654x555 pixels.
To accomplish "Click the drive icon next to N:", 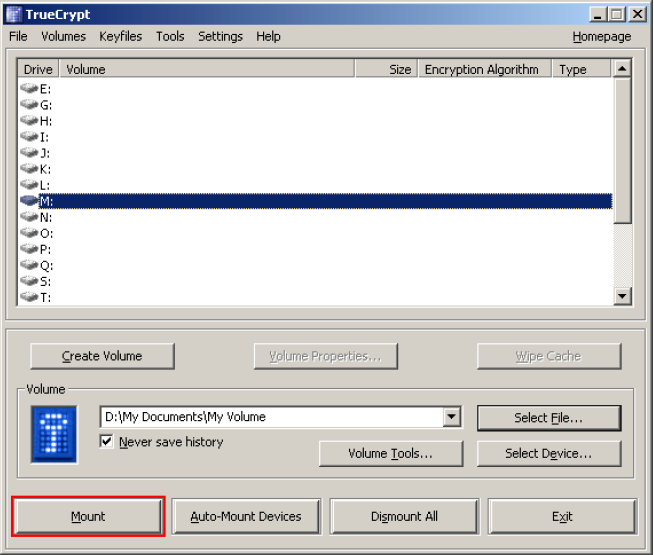I will [29, 216].
